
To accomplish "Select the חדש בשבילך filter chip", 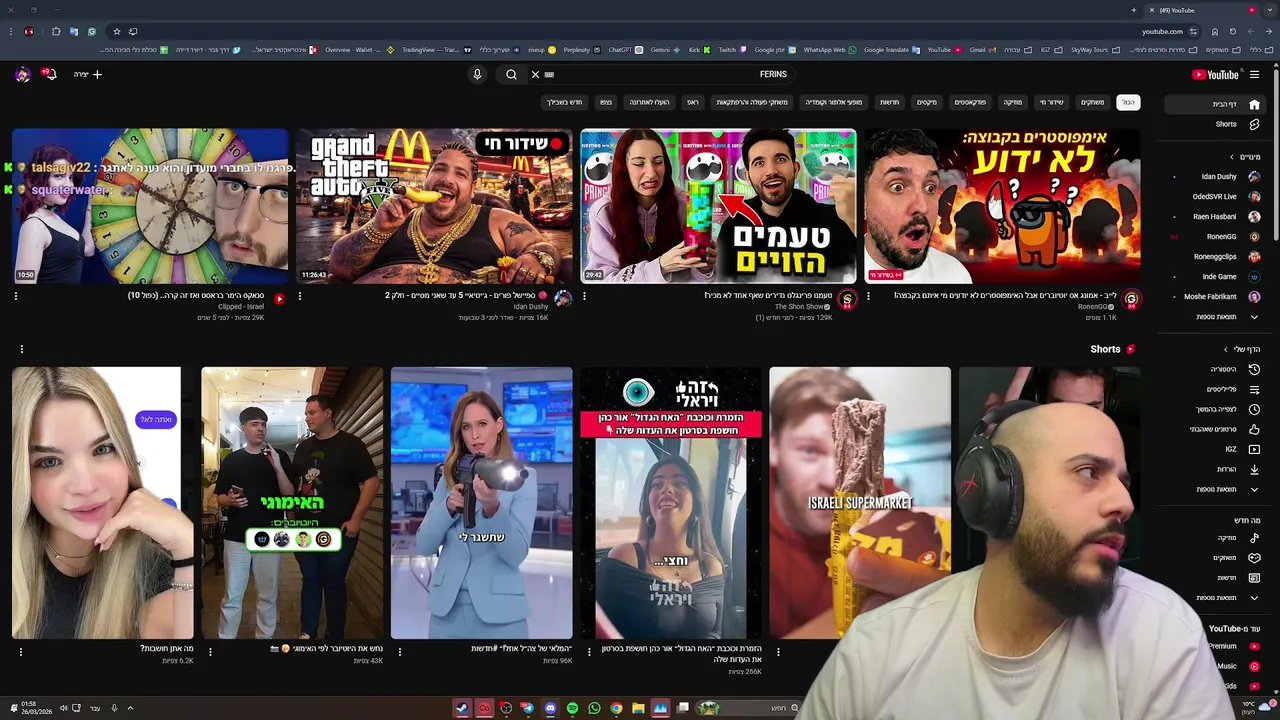I will (564, 102).
